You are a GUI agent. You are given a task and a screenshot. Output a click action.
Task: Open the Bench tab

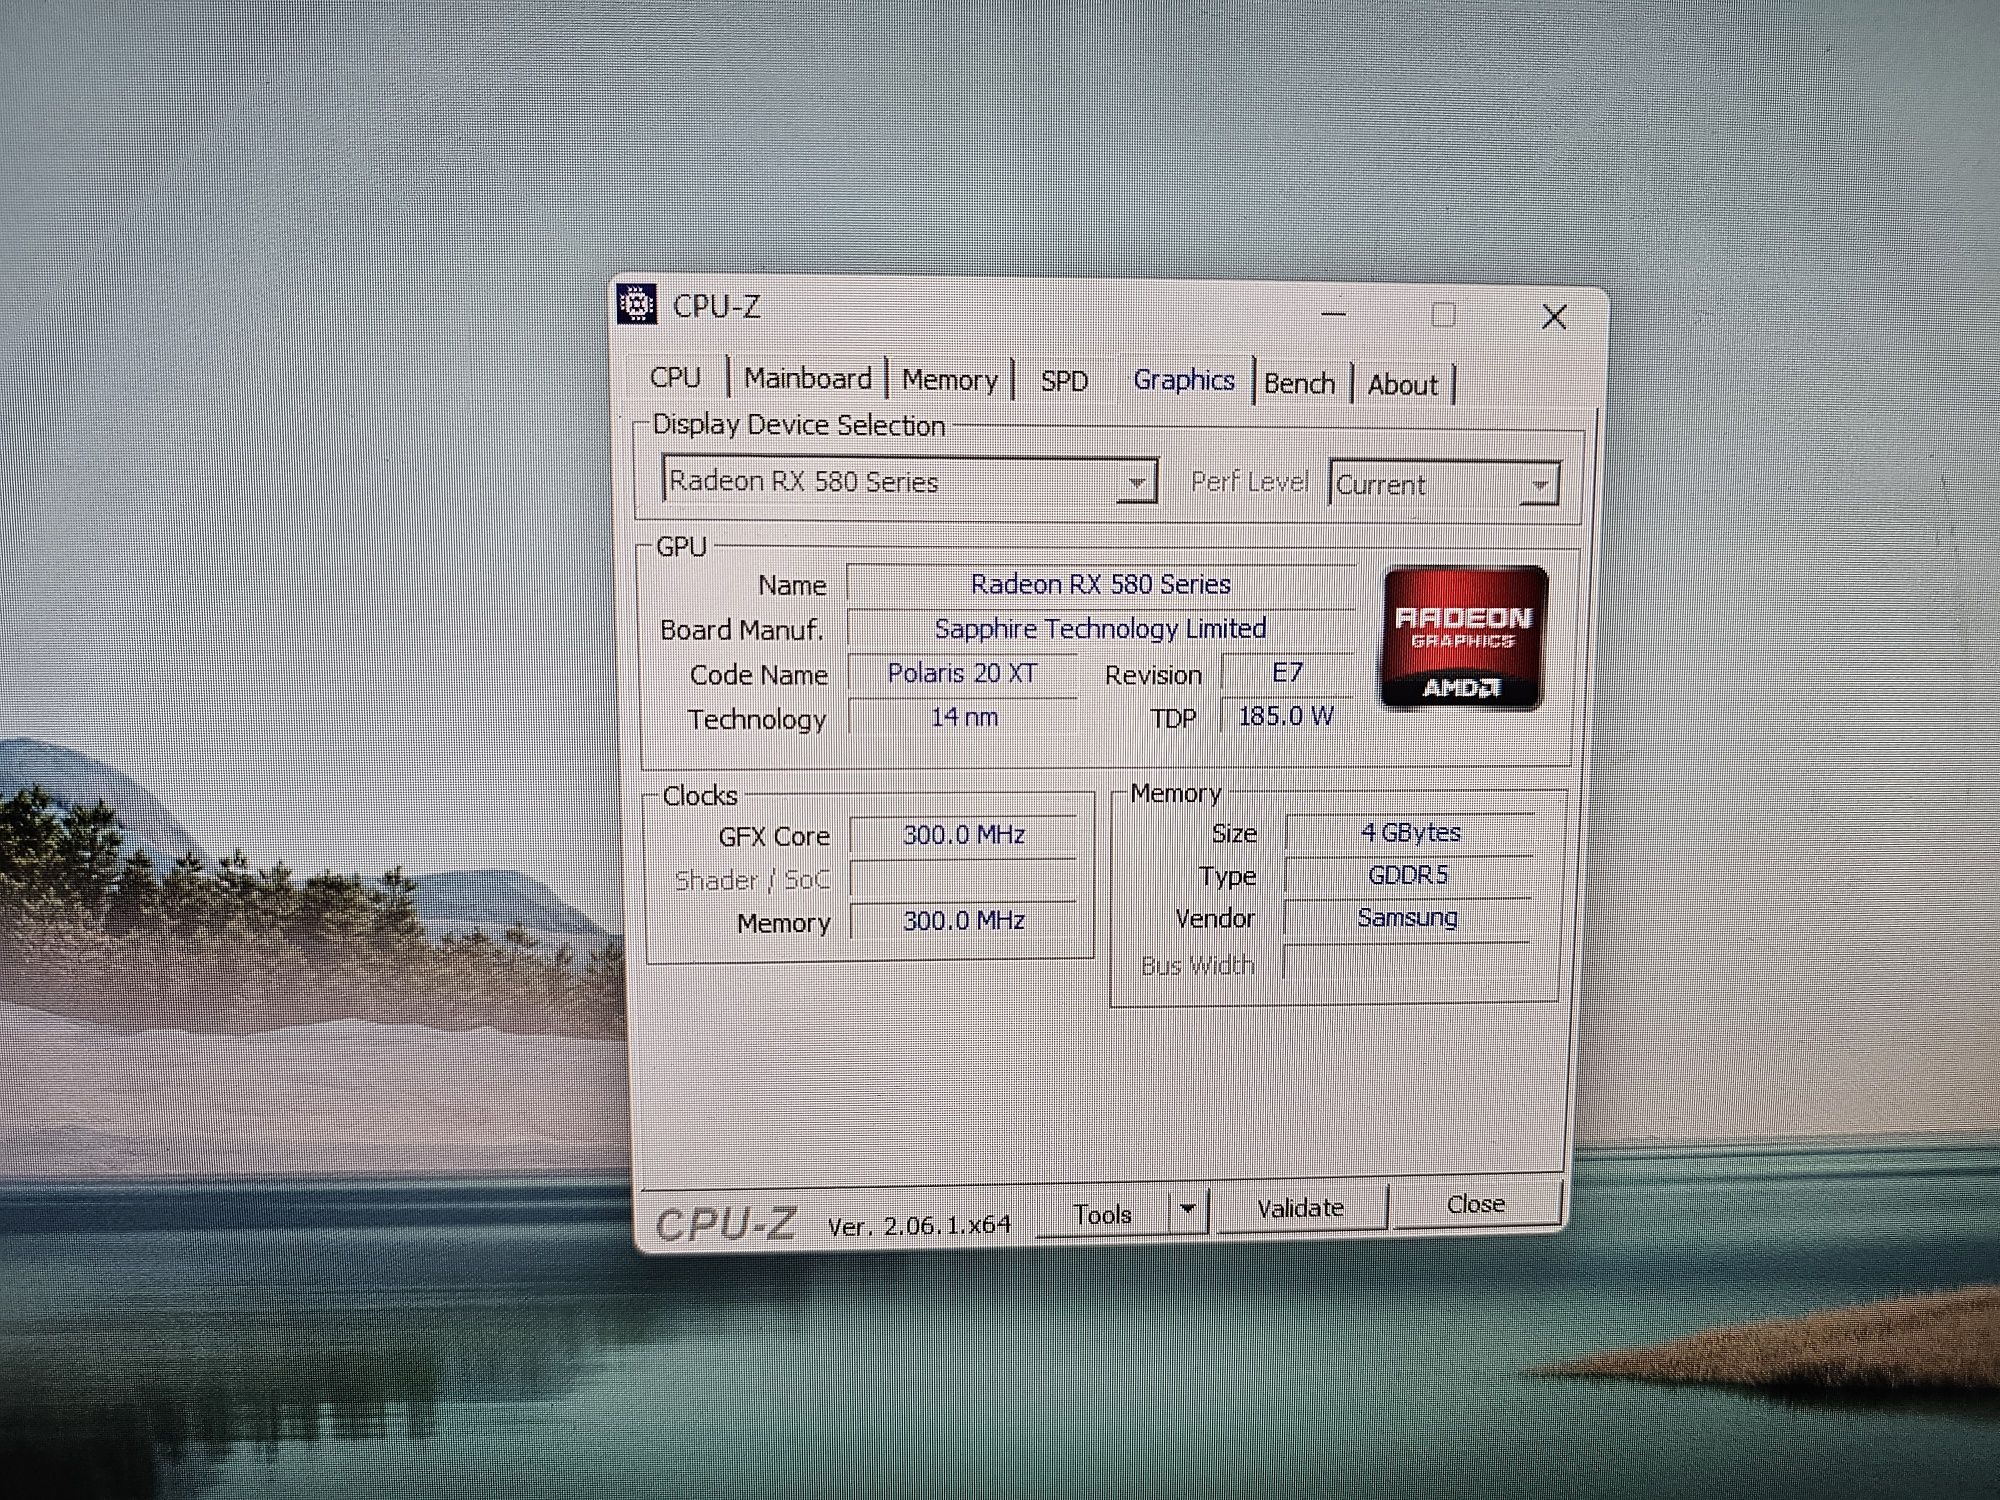[1300, 384]
